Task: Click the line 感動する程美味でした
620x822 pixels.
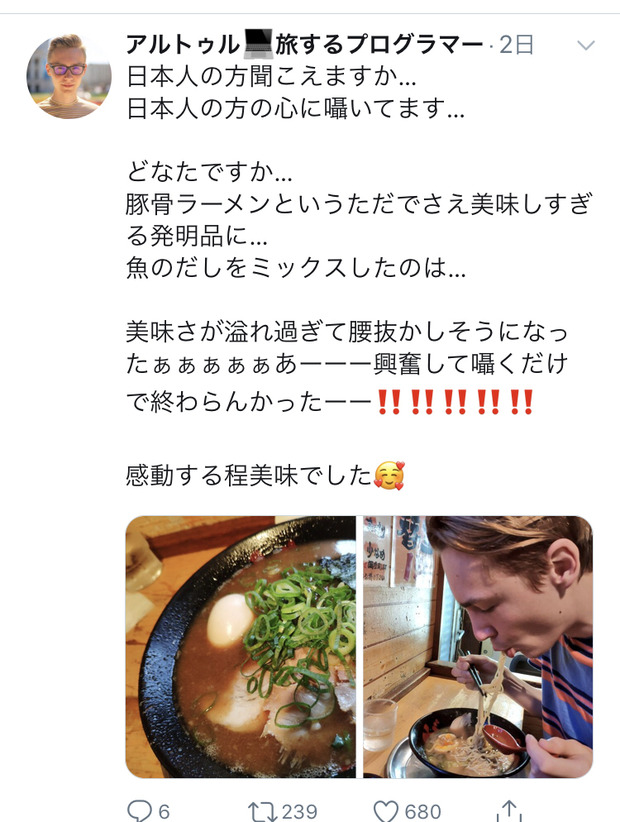Action: click(x=249, y=475)
